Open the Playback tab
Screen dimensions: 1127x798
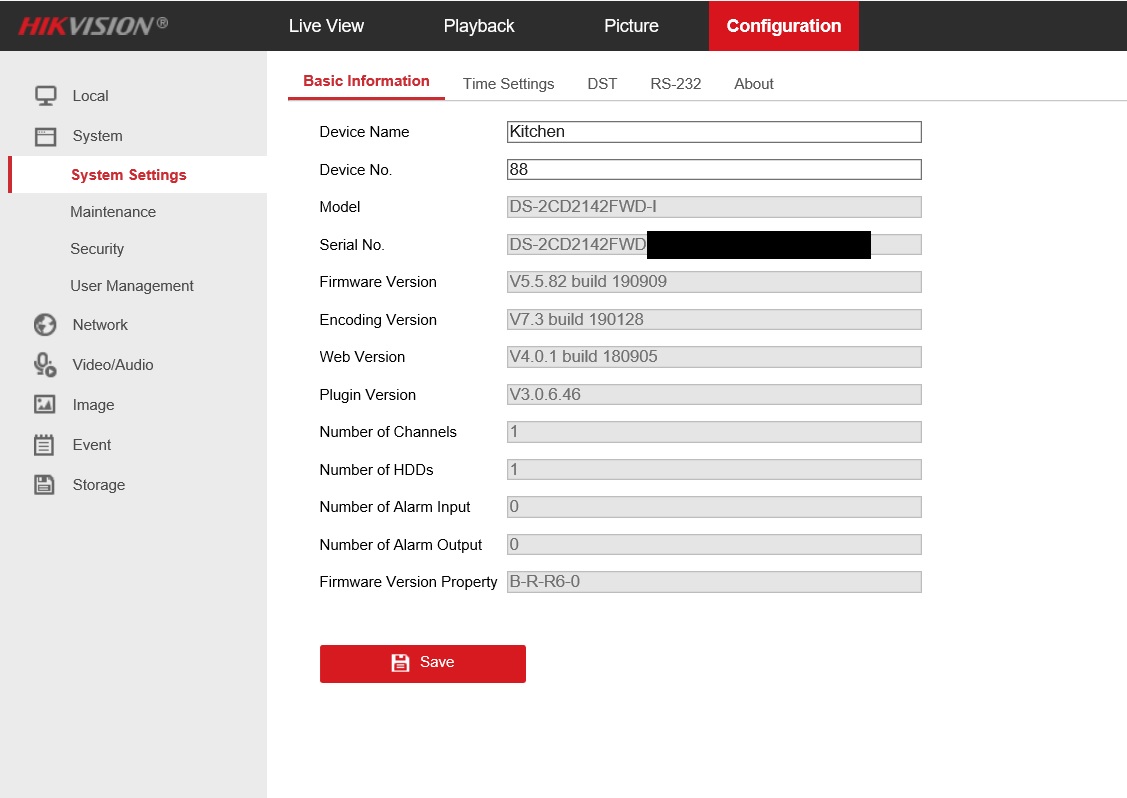tap(479, 26)
